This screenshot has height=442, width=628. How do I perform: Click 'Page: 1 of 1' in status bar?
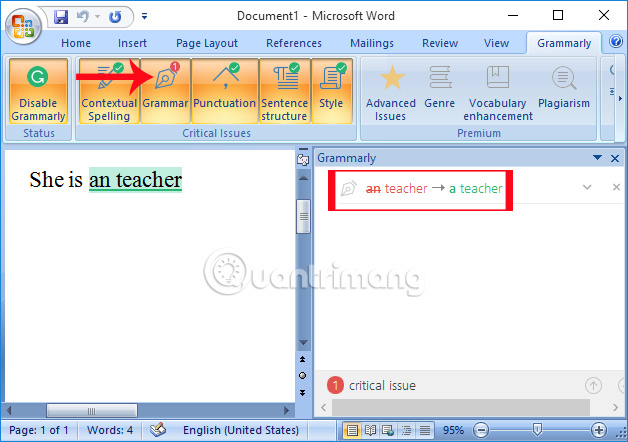point(38,430)
